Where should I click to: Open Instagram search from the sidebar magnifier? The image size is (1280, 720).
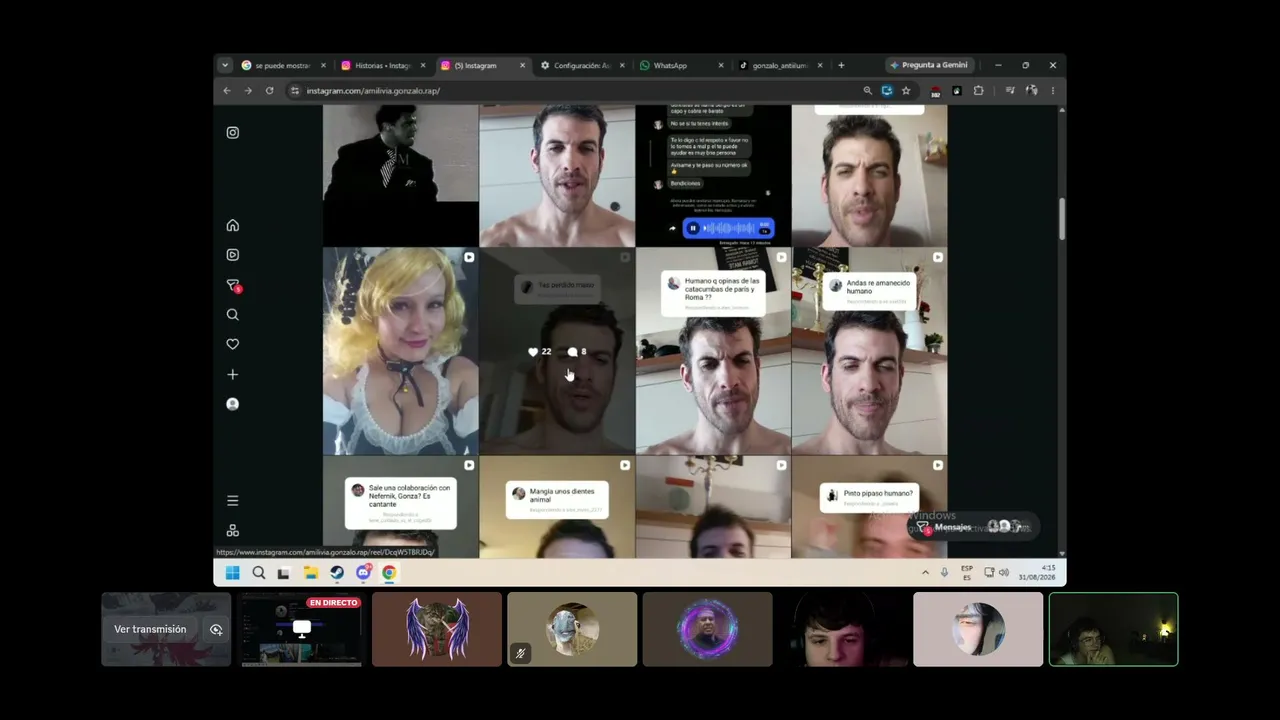pos(233,315)
